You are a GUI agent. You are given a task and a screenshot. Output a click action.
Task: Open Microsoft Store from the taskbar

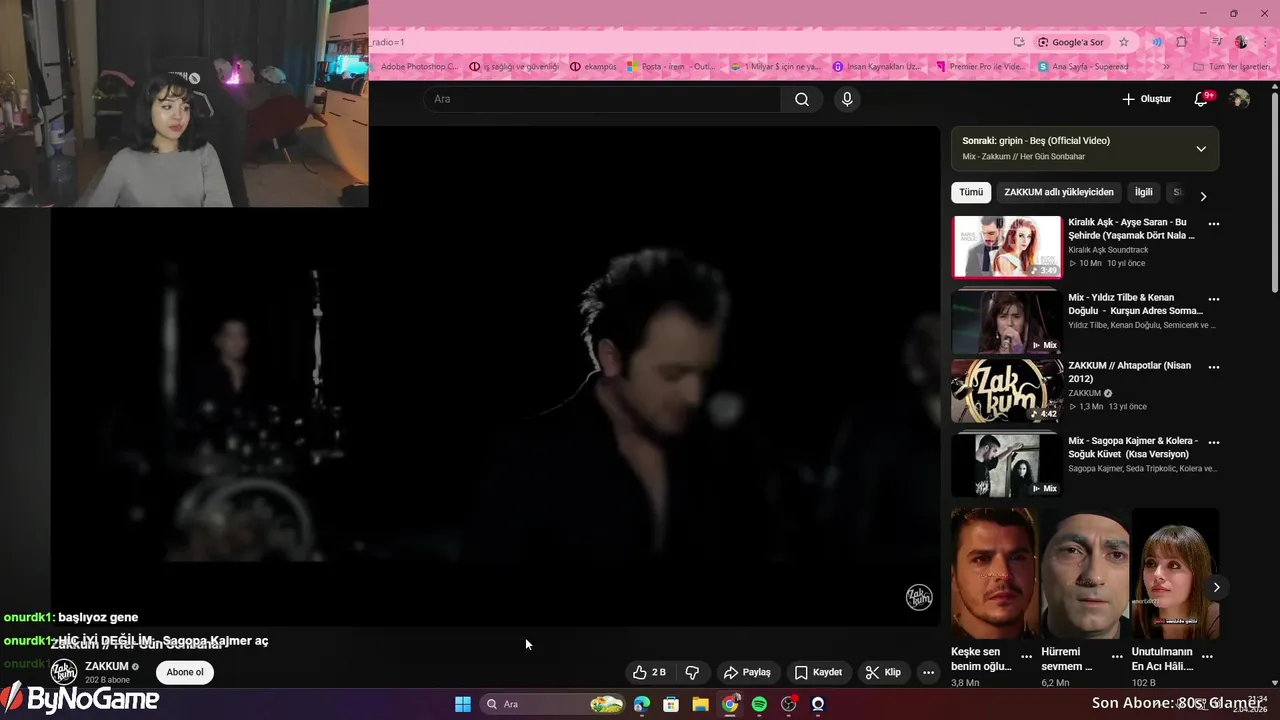tap(671, 704)
